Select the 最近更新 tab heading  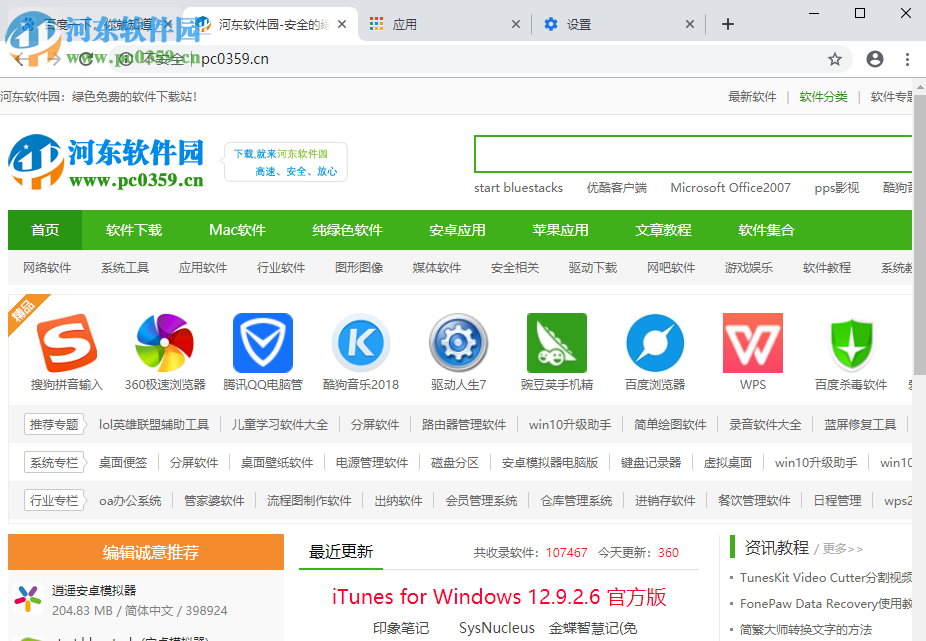(341, 552)
